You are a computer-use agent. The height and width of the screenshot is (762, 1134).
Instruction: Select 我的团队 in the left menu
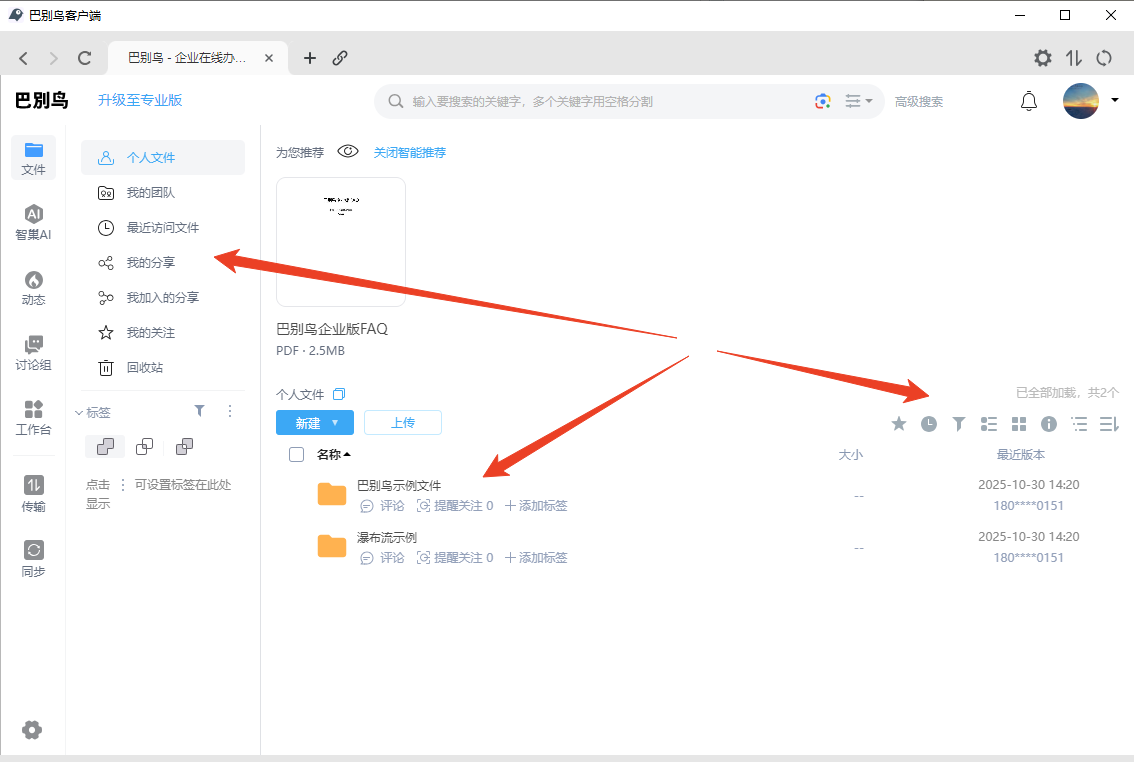coord(163,192)
